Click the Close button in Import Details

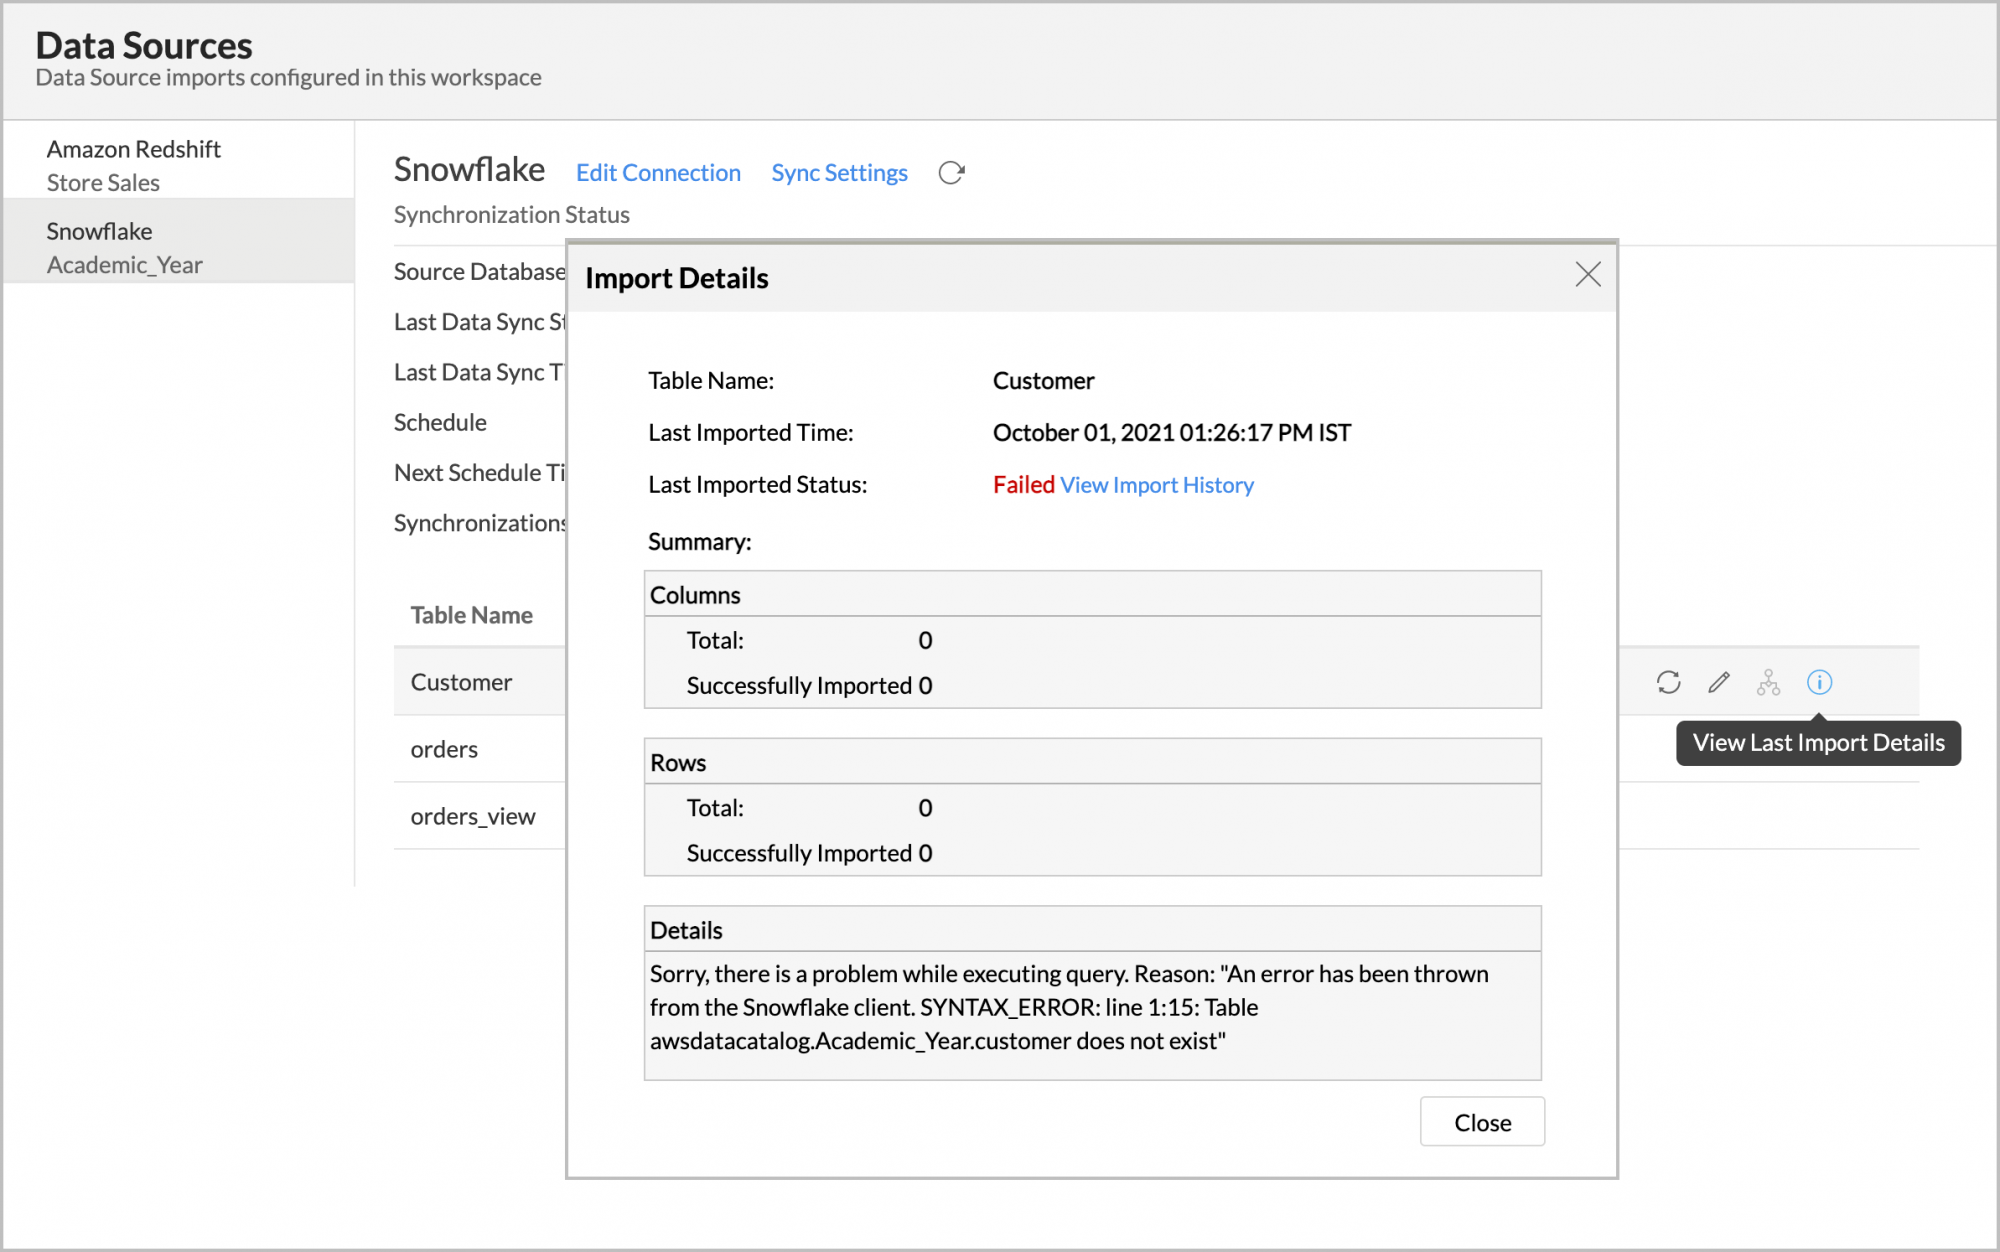(x=1482, y=1122)
